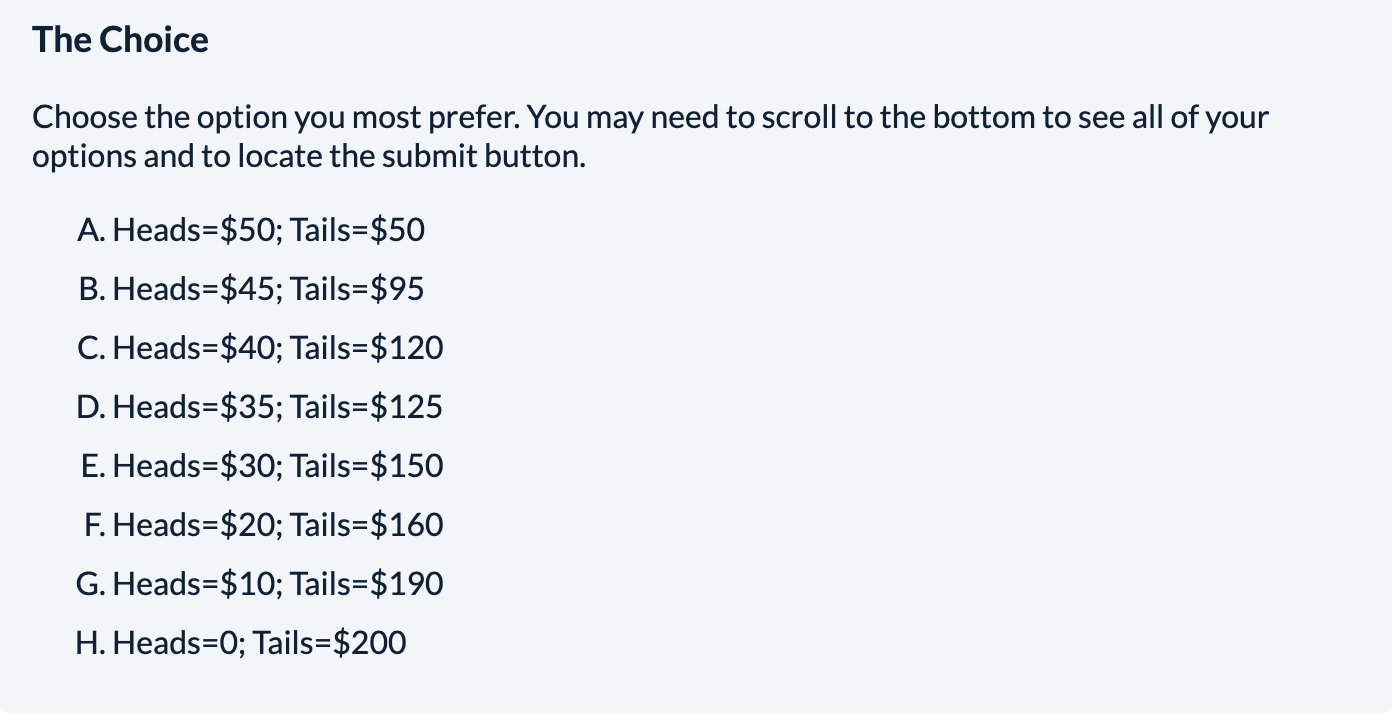Click the instruction paragraph about scrolling
The width and height of the screenshot is (1392, 718).
650,137
